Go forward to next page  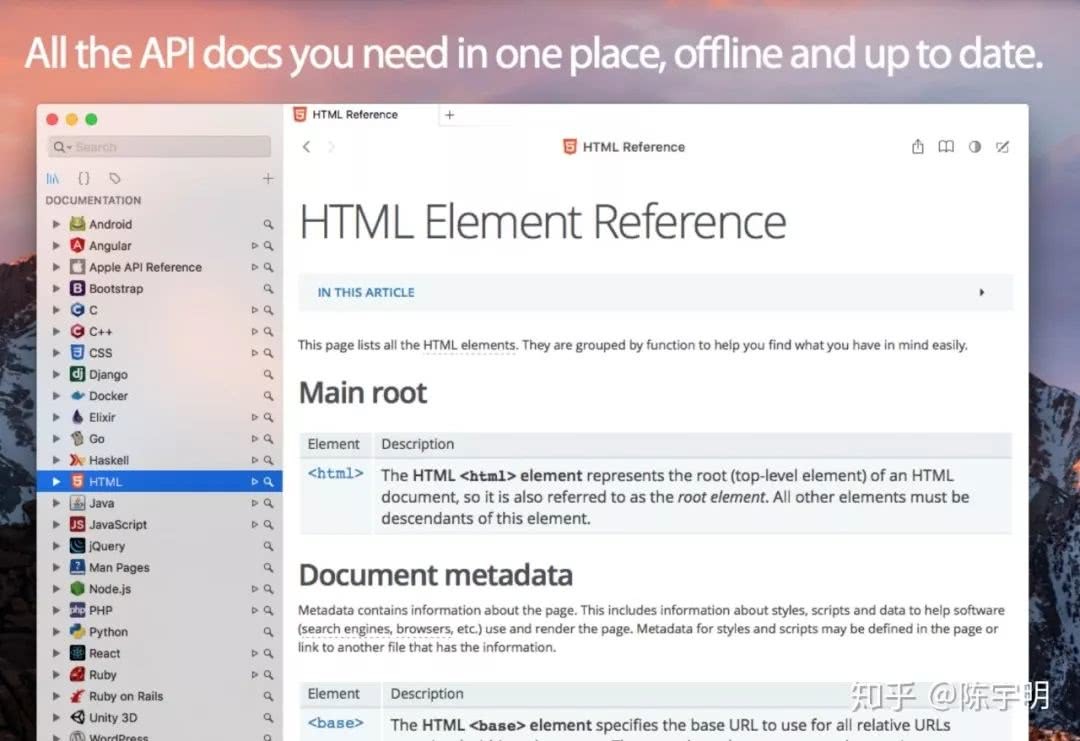(x=331, y=147)
